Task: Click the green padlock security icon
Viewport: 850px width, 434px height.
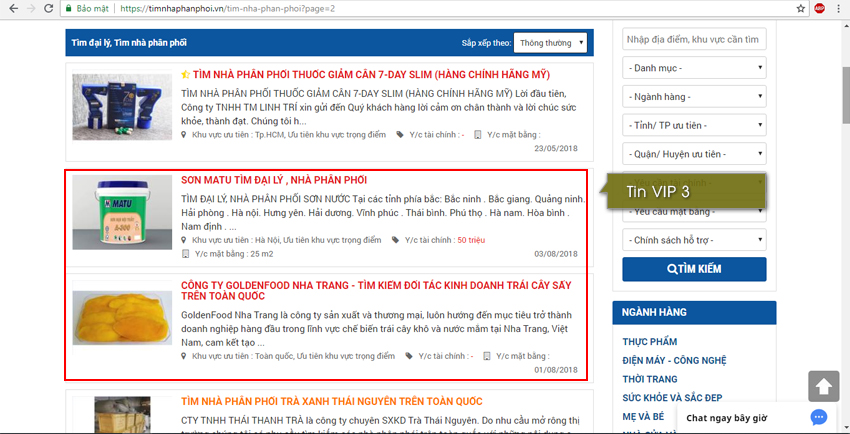Action: [x=68, y=9]
